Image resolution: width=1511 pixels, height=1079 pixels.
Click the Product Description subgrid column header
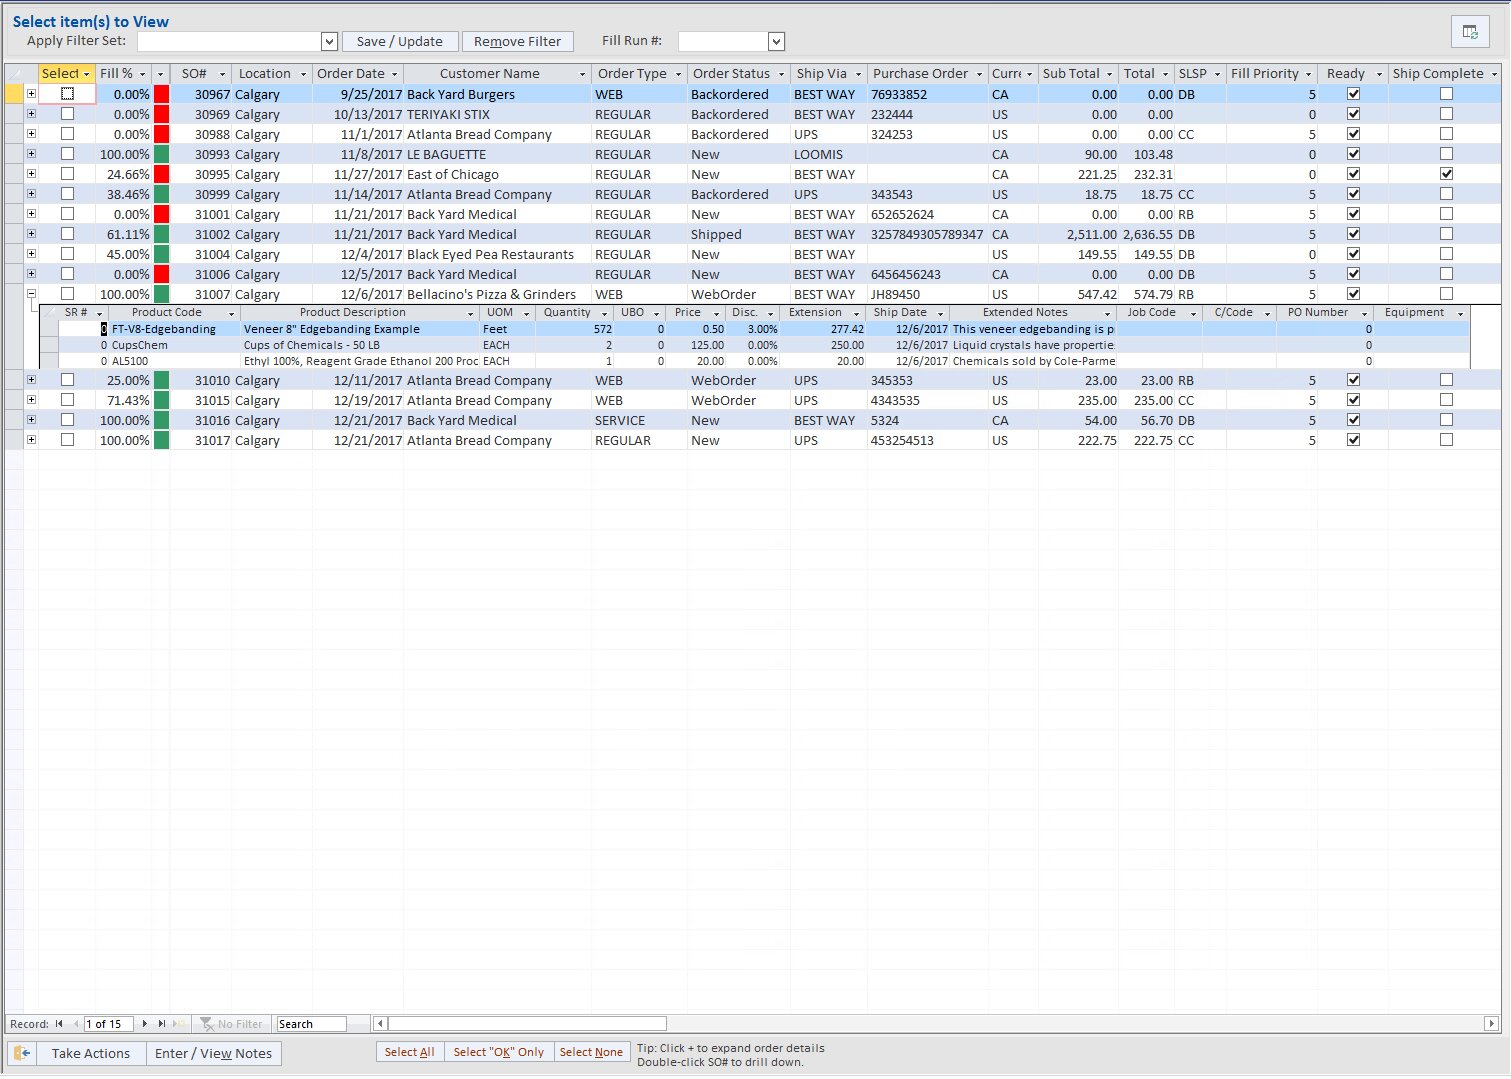coord(352,313)
